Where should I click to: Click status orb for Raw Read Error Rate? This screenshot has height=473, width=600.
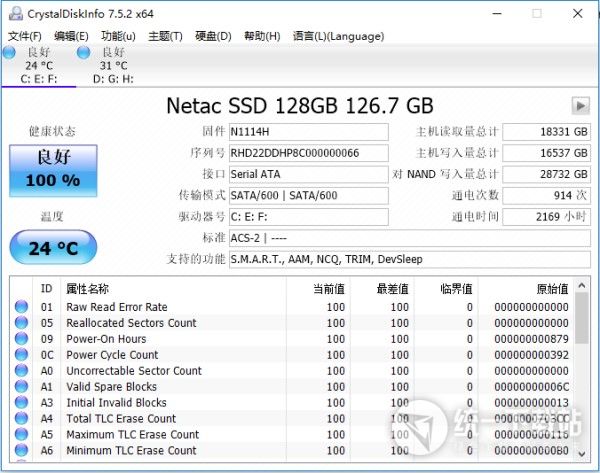point(21,307)
